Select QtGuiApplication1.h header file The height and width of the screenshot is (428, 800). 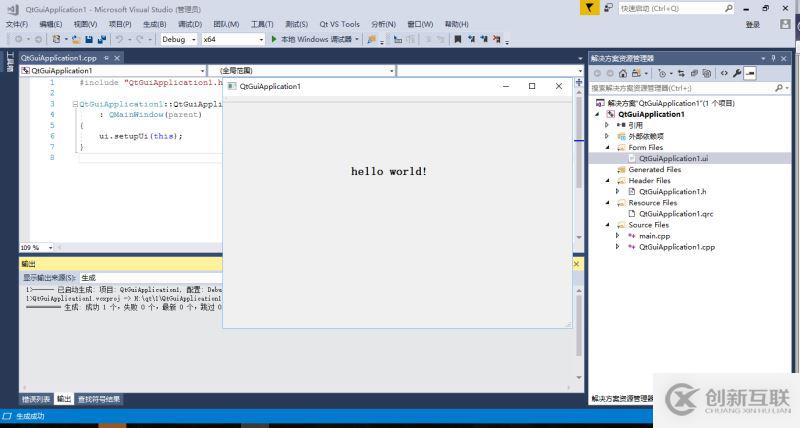[672, 192]
